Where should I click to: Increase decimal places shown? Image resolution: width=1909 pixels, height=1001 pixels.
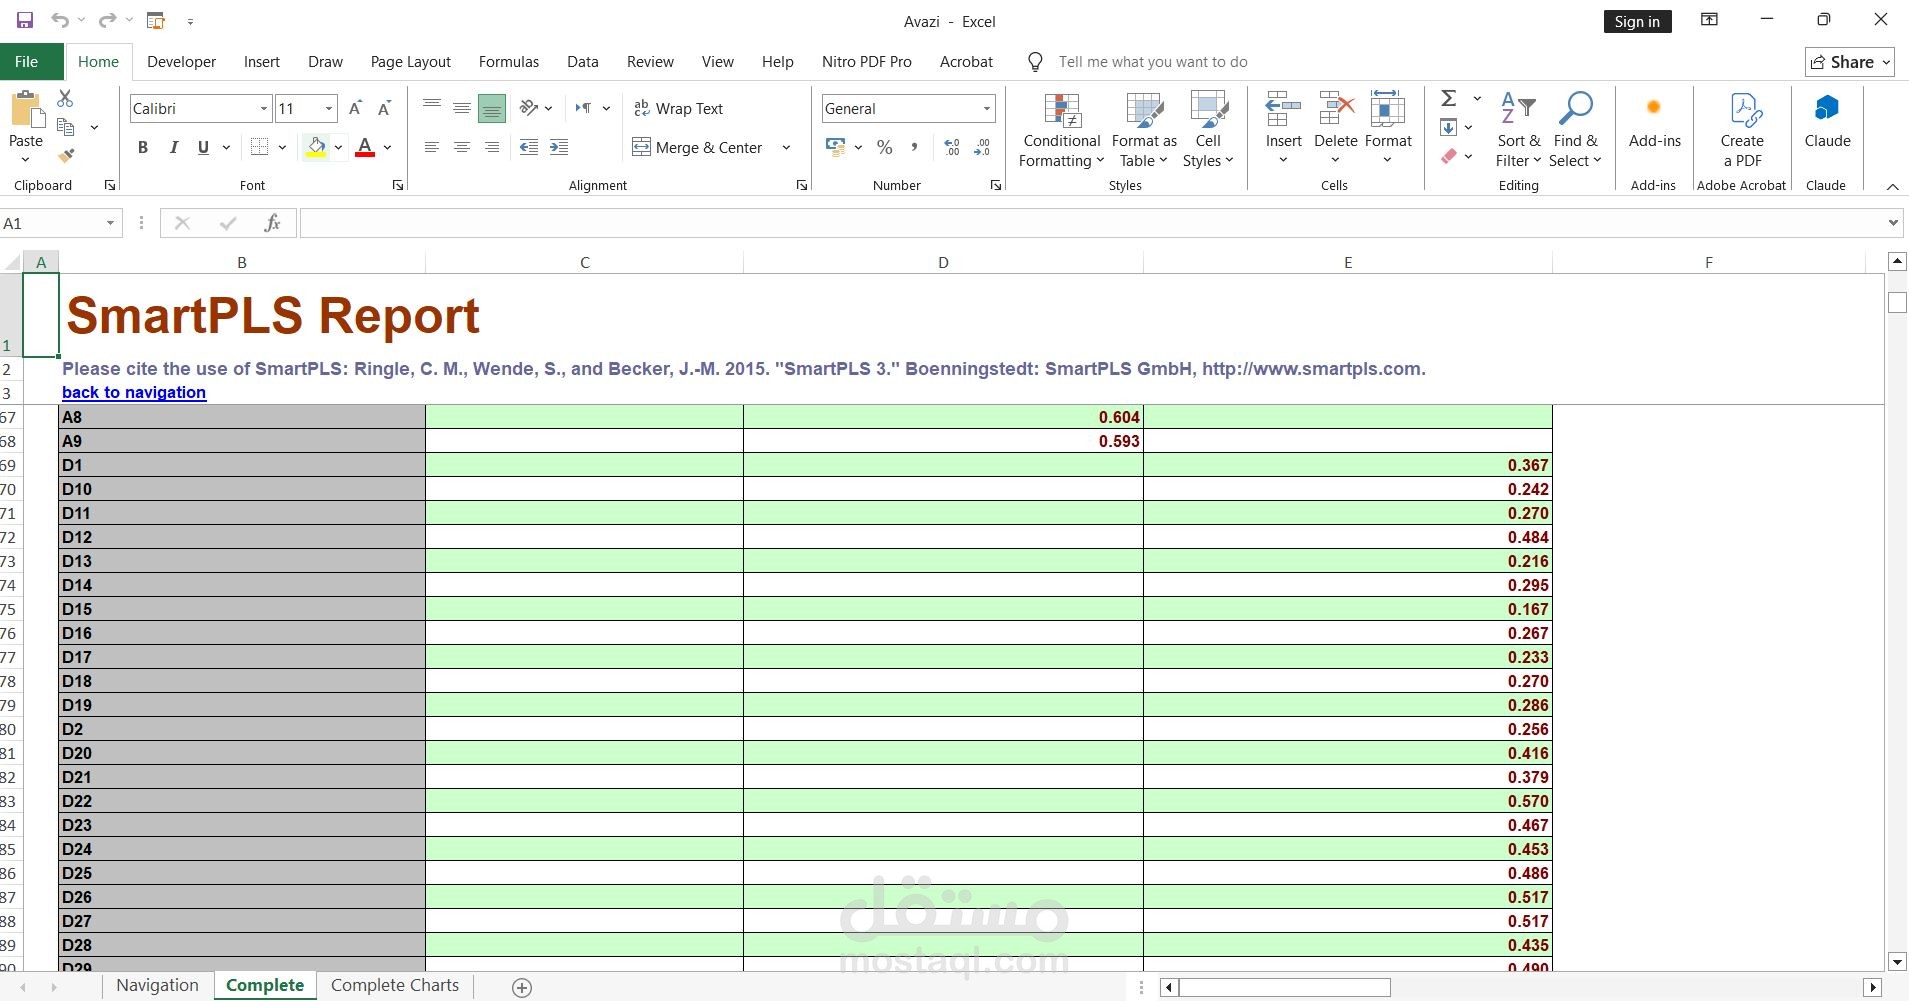point(952,147)
